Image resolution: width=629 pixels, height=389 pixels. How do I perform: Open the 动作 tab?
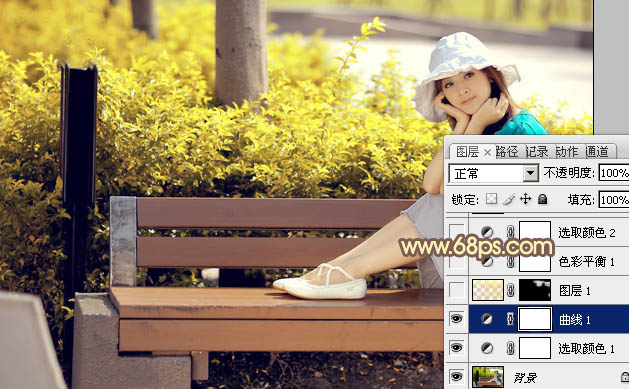(567, 152)
